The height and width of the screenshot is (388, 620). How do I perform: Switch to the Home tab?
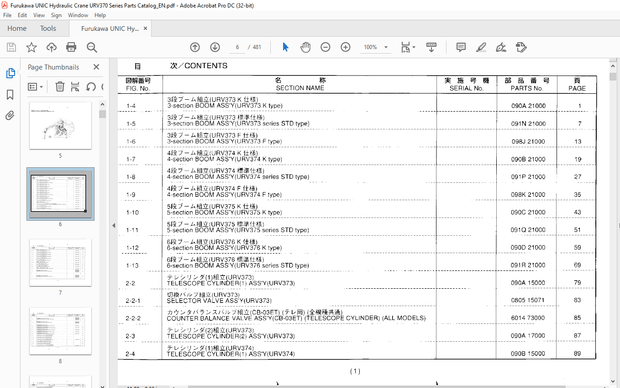[17, 28]
